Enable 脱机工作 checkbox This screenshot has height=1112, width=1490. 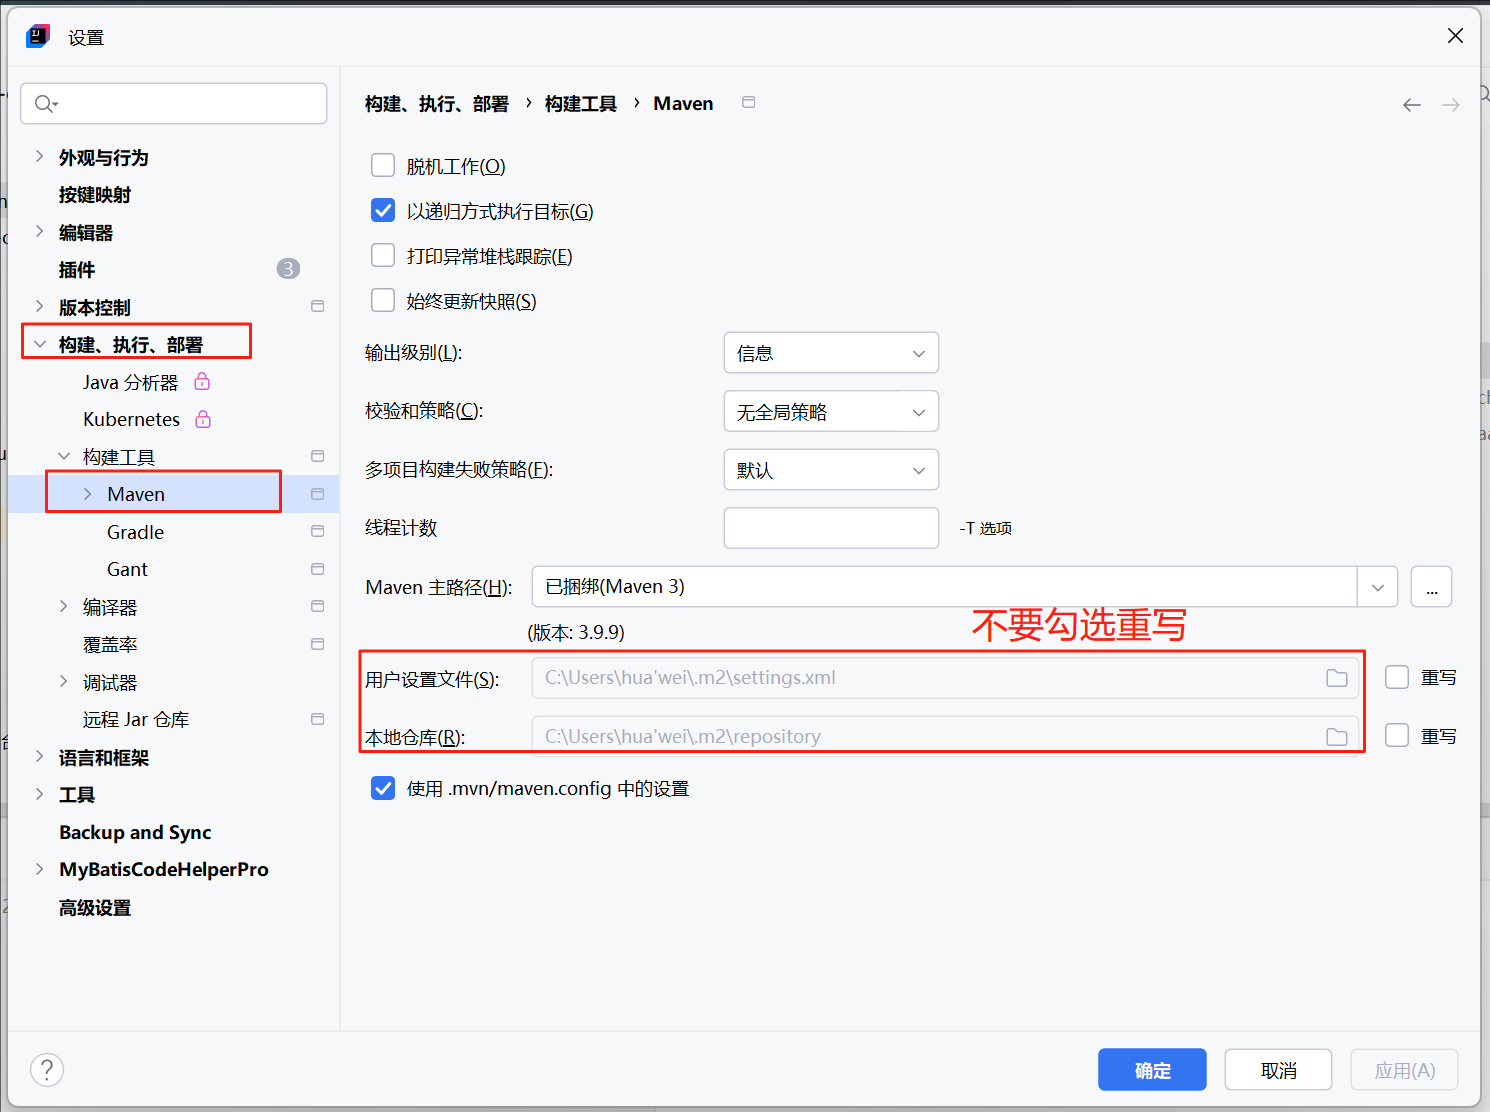coord(383,165)
